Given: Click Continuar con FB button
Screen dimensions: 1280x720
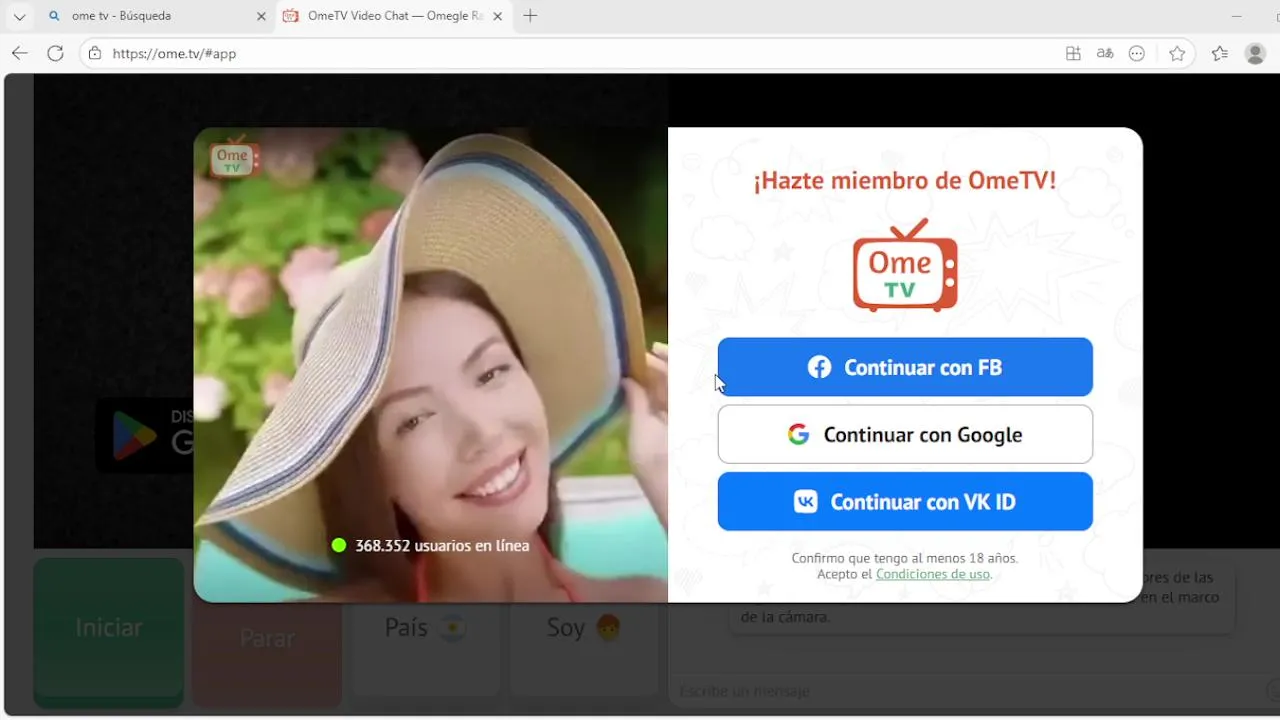Looking at the screenshot, I should [x=905, y=367].
